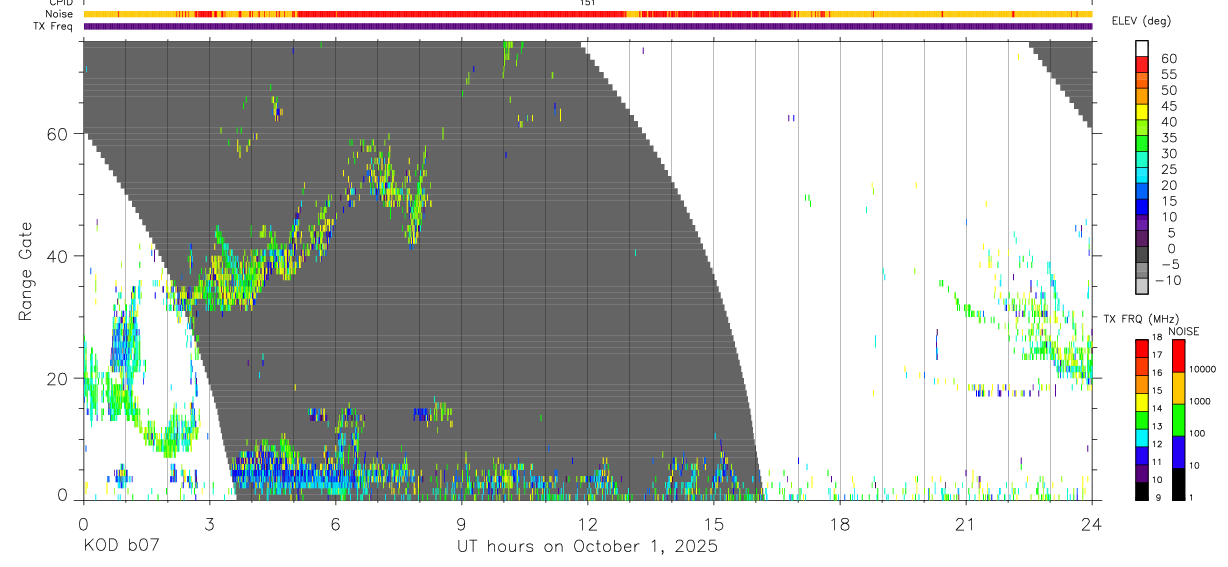This screenshot has height=567, width=1228.
Task: Pick the blue segment of the NOISE colorbar
Action: pos(1179,451)
